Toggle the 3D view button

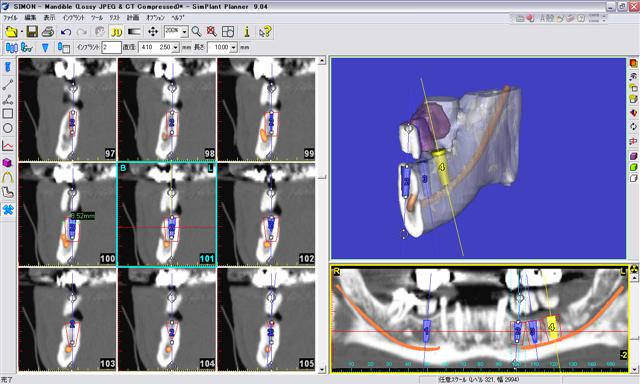pos(116,32)
